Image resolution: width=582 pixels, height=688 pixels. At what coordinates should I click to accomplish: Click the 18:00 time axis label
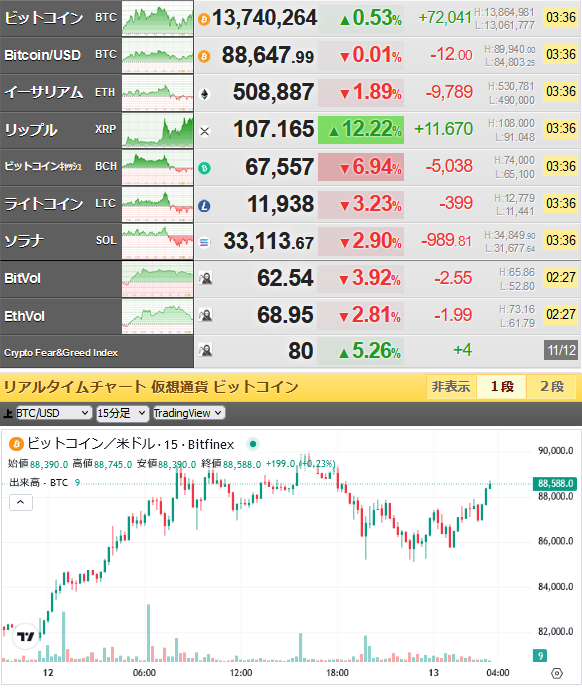[337, 673]
